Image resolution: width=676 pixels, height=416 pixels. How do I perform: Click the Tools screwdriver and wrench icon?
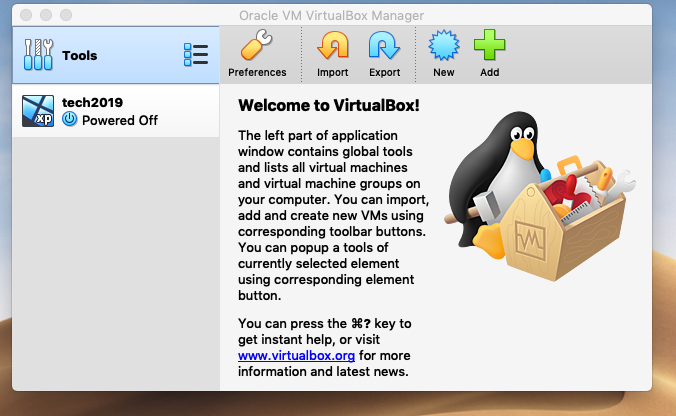click(38, 55)
